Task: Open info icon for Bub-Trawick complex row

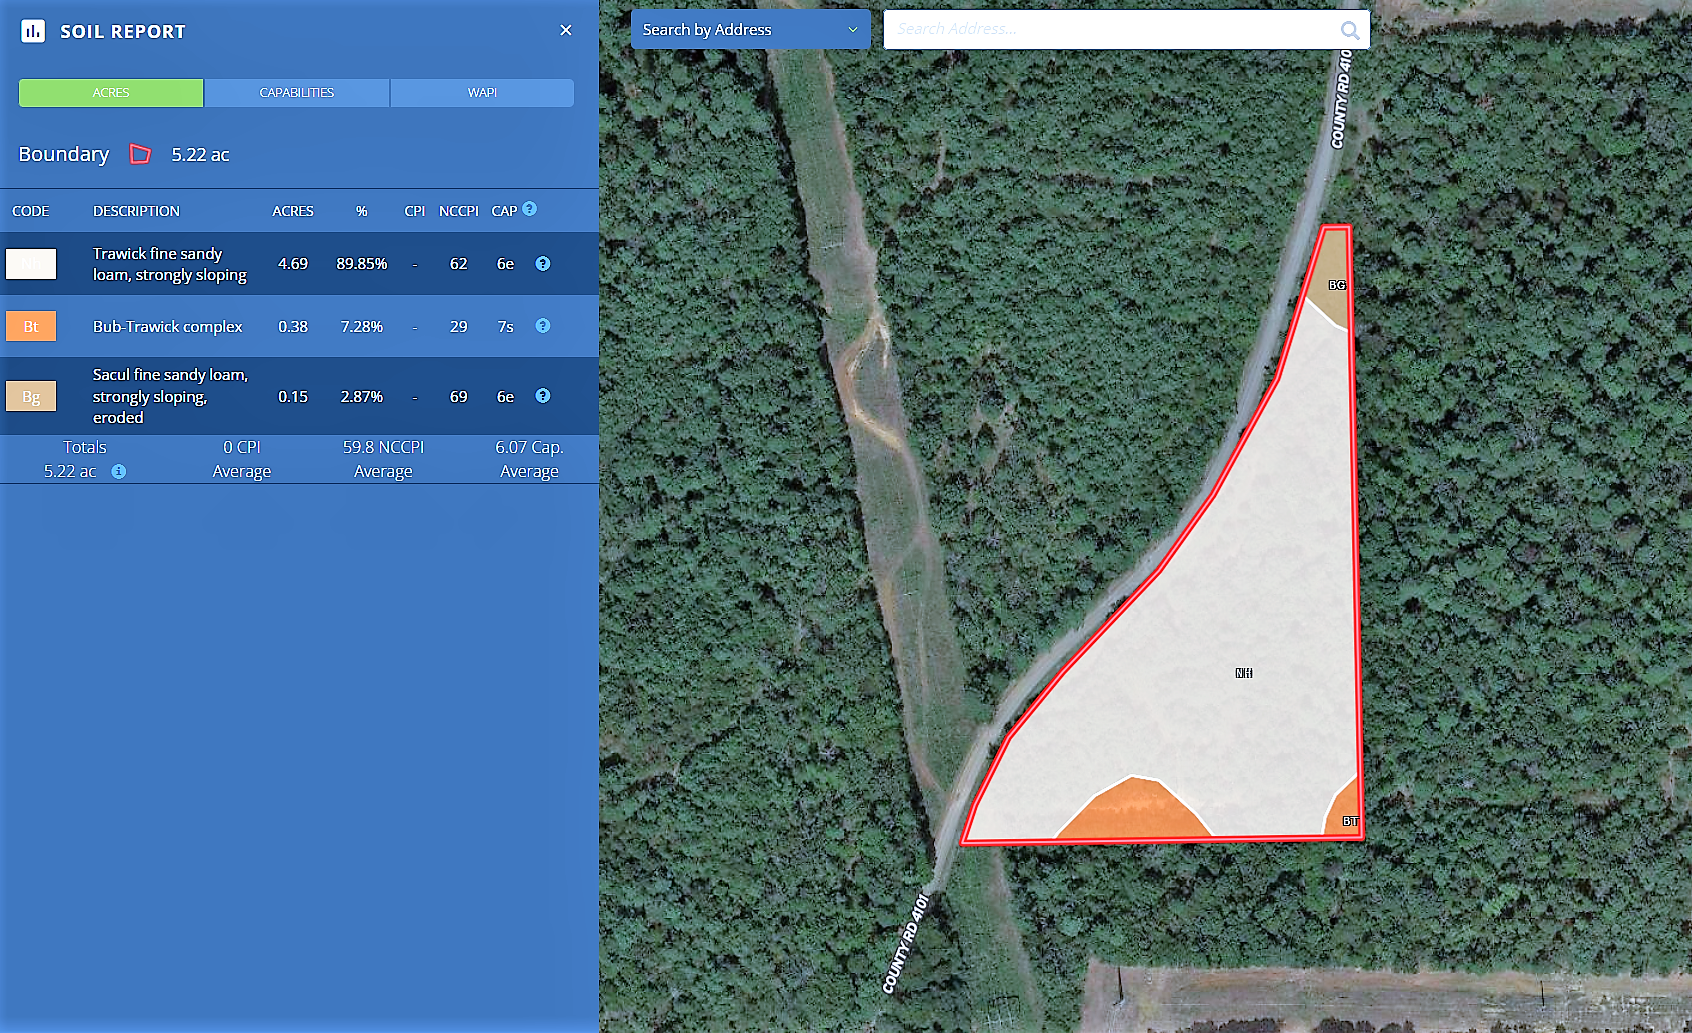Action: 543,326
